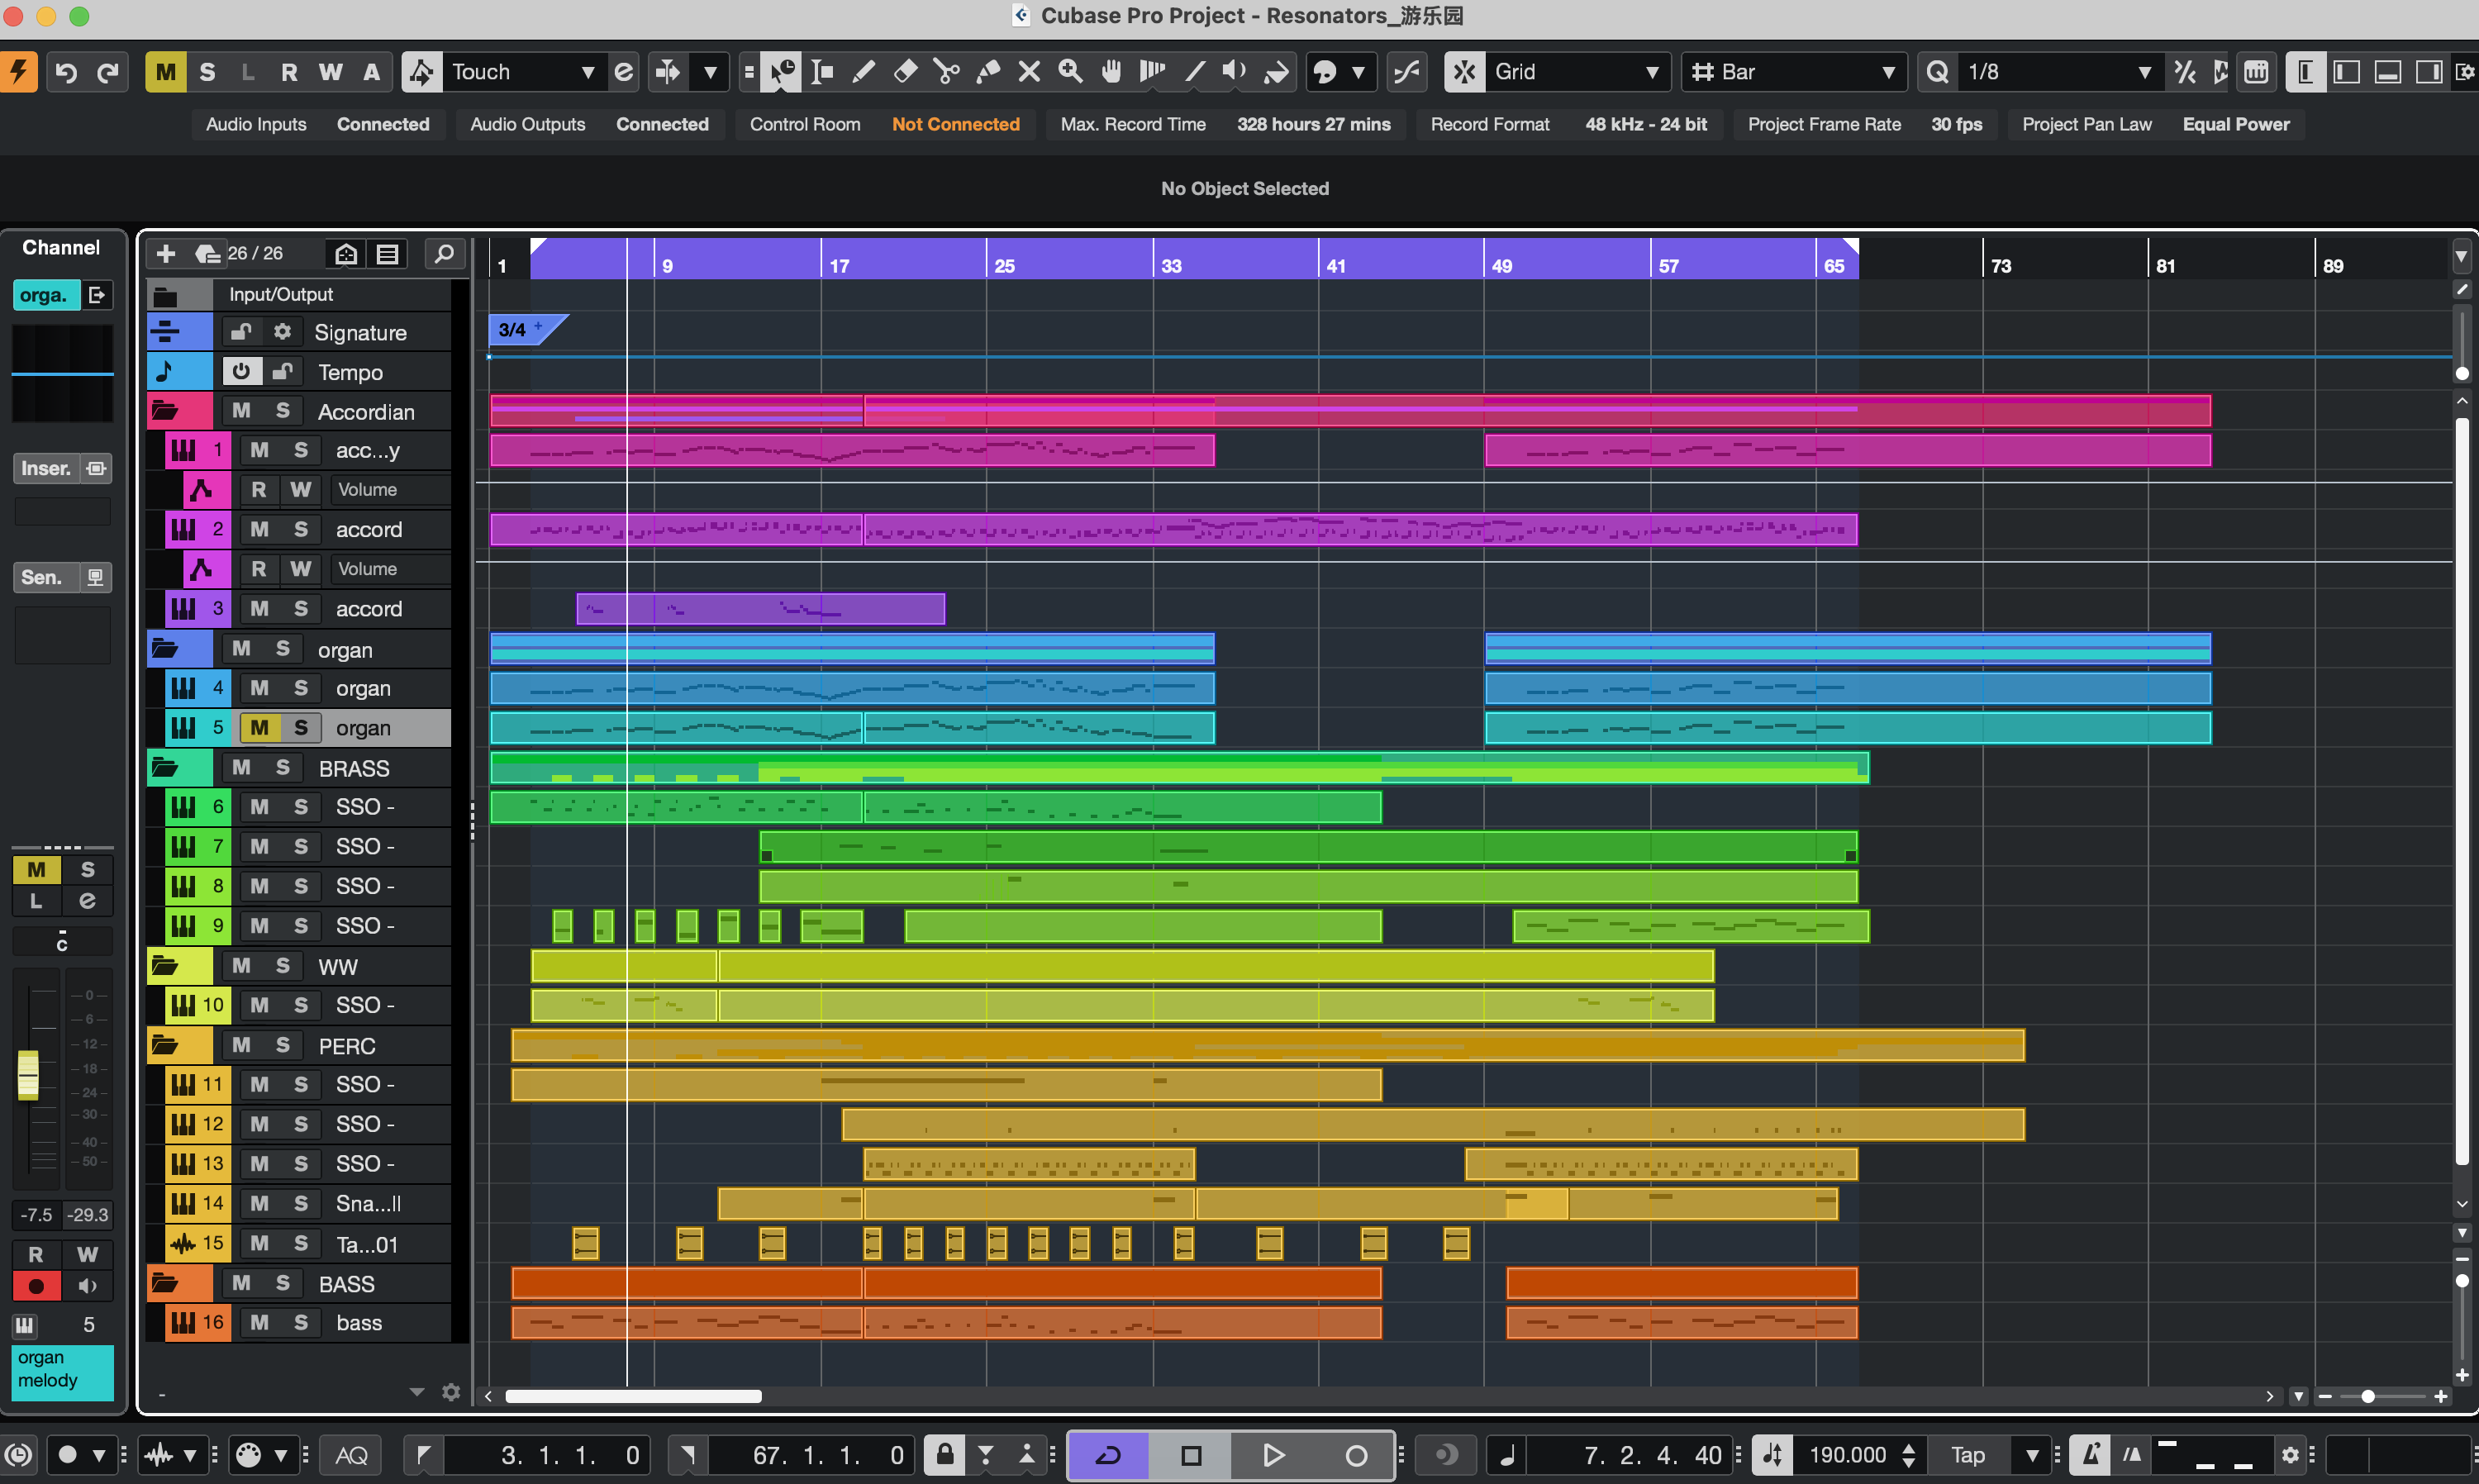The height and width of the screenshot is (1484, 2479).
Task: Select the Draw pencil tool
Action: pyautogui.click(x=863, y=72)
